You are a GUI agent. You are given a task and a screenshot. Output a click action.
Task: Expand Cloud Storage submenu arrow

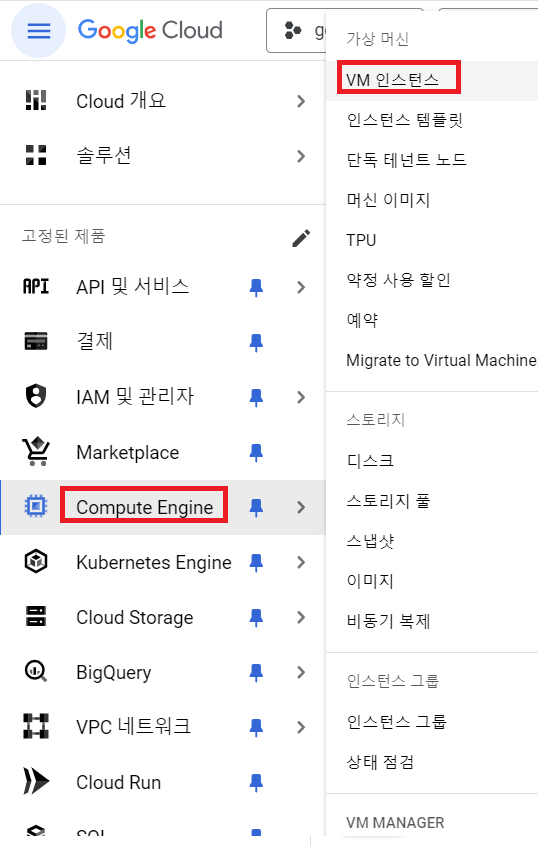pos(301,617)
